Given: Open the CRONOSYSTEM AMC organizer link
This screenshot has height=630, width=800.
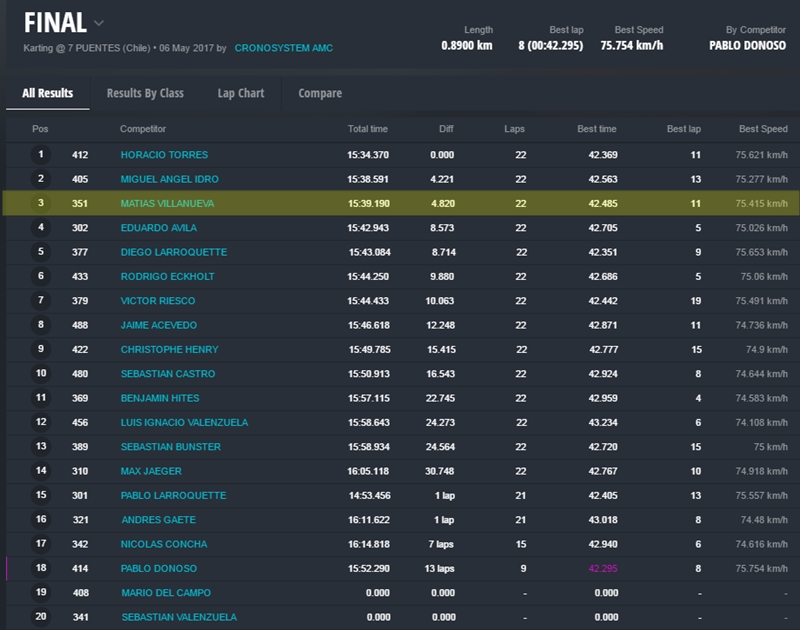Looking at the screenshot, I should (283, 48).
